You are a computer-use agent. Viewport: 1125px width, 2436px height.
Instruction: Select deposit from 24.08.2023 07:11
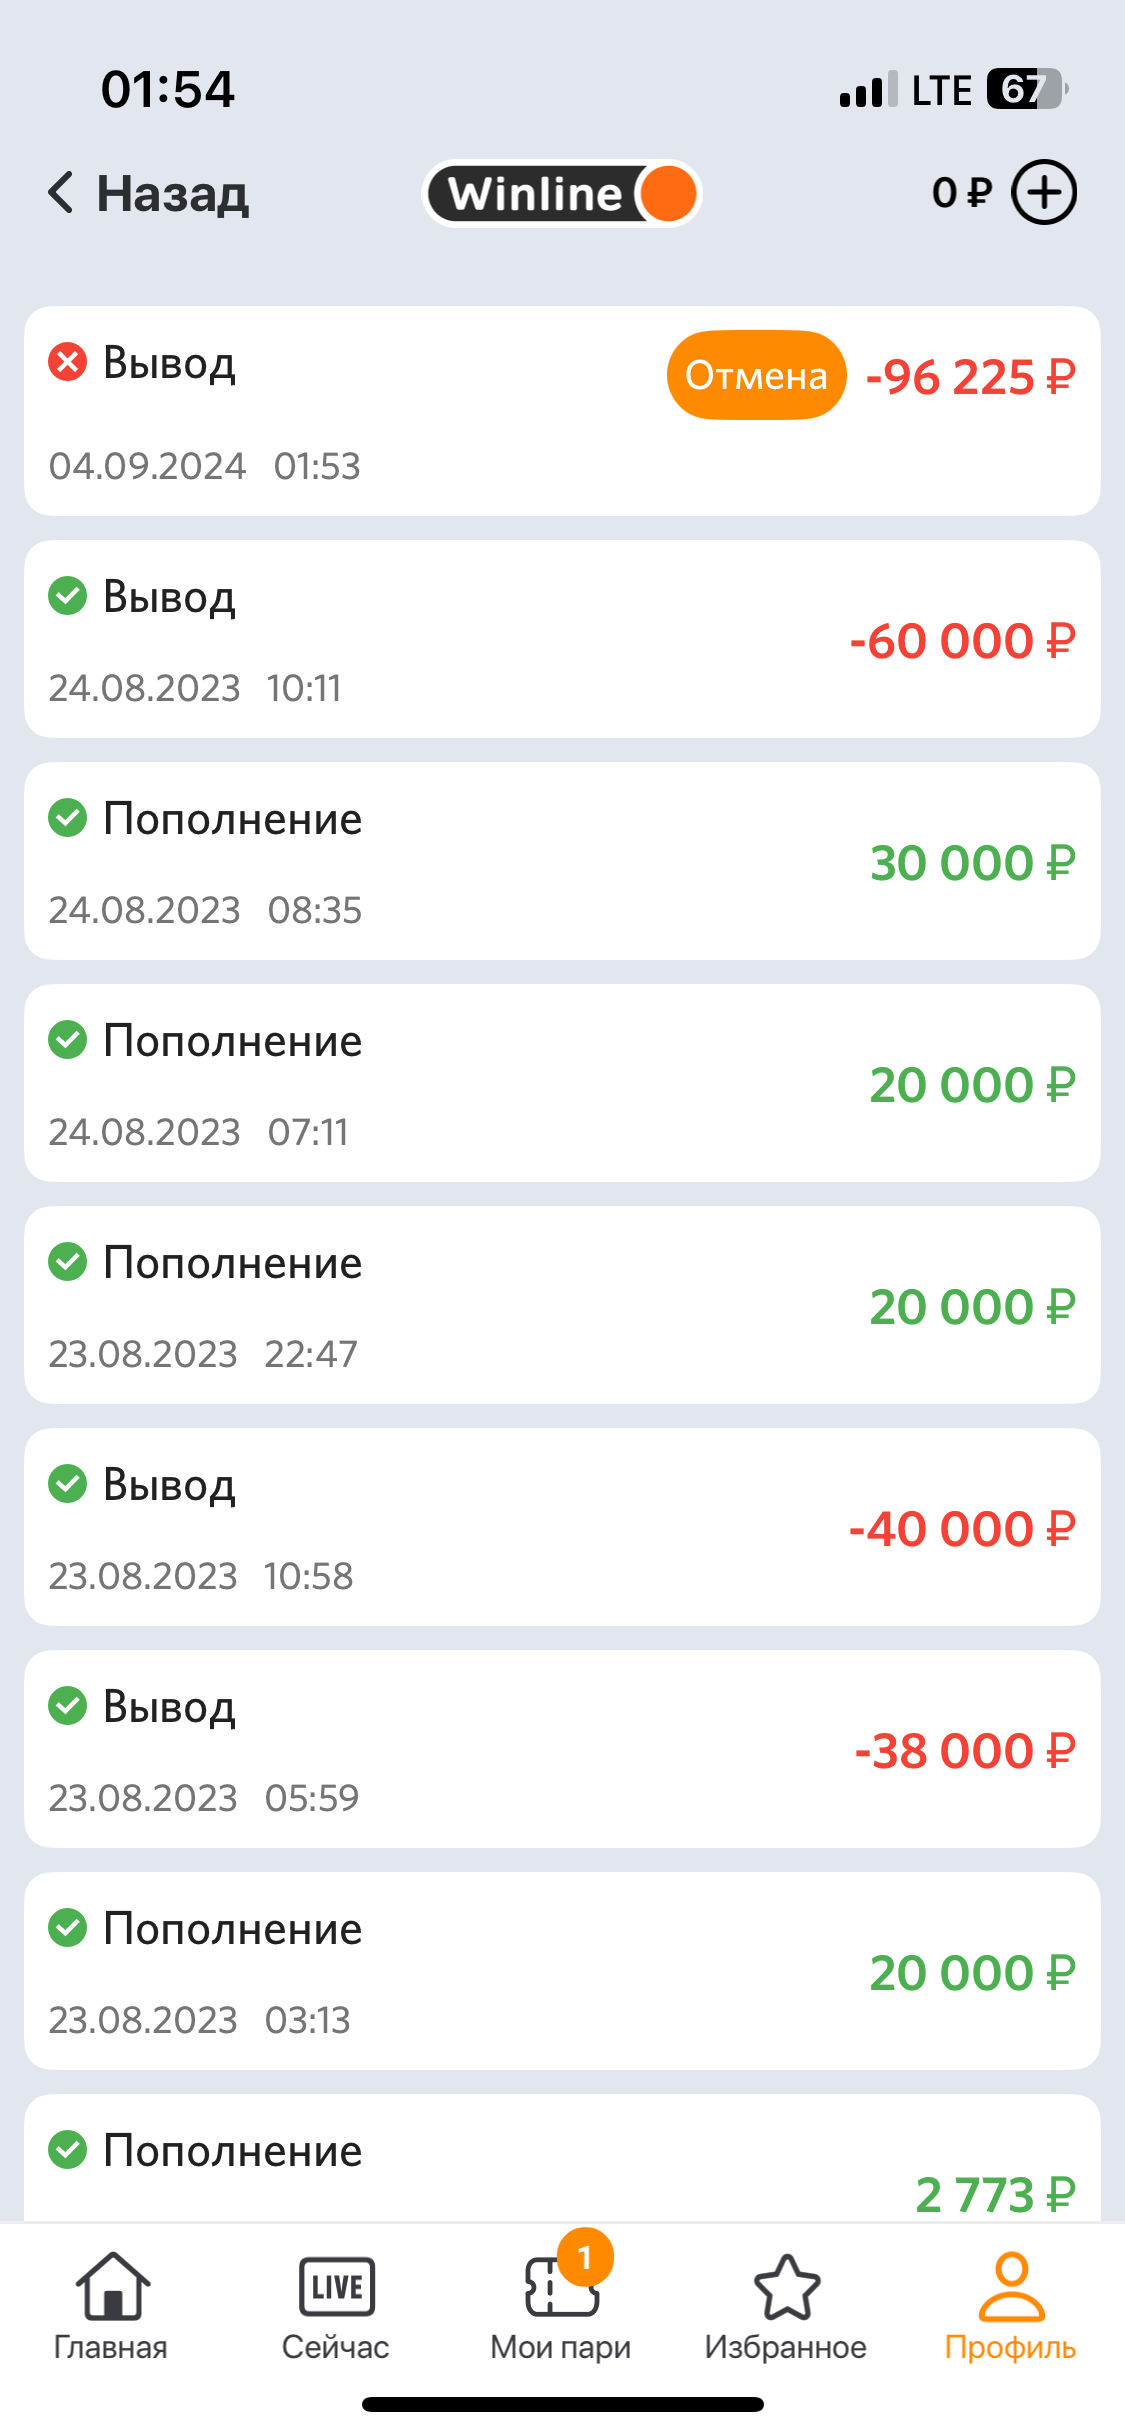tap(562, 1084)
